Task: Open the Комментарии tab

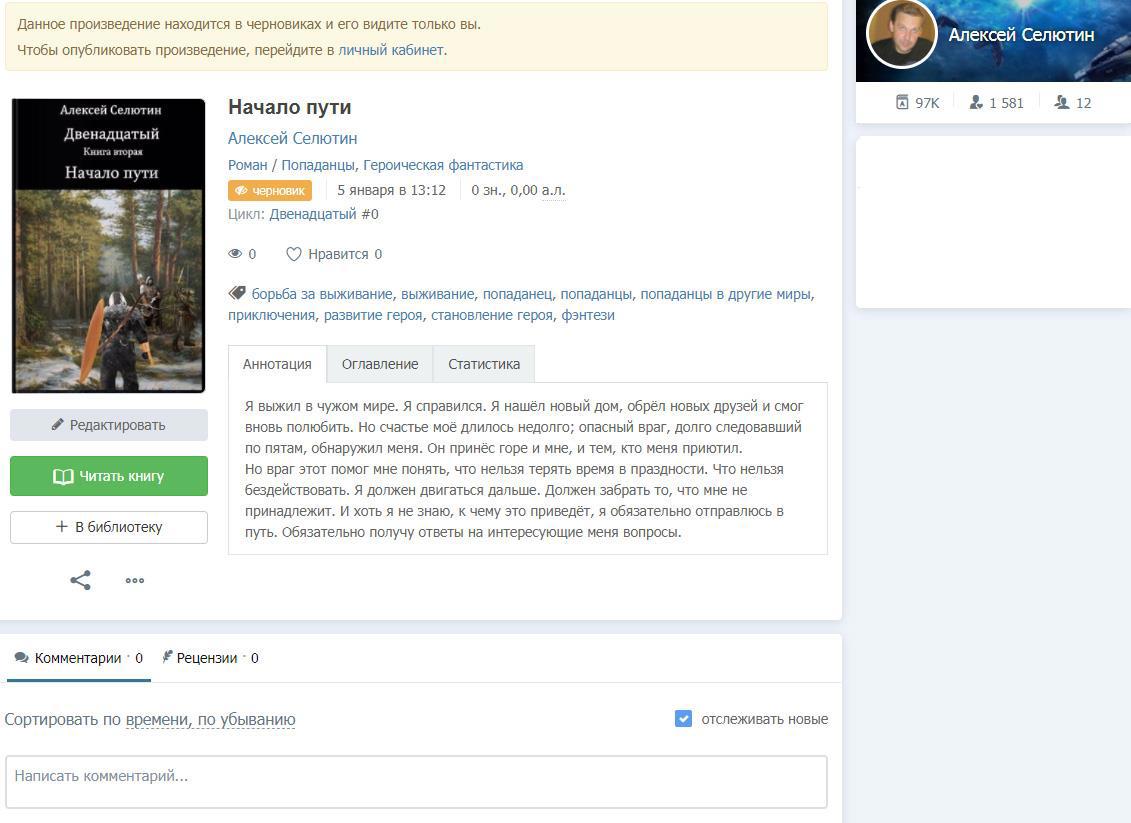Action: tap(79, 658)
